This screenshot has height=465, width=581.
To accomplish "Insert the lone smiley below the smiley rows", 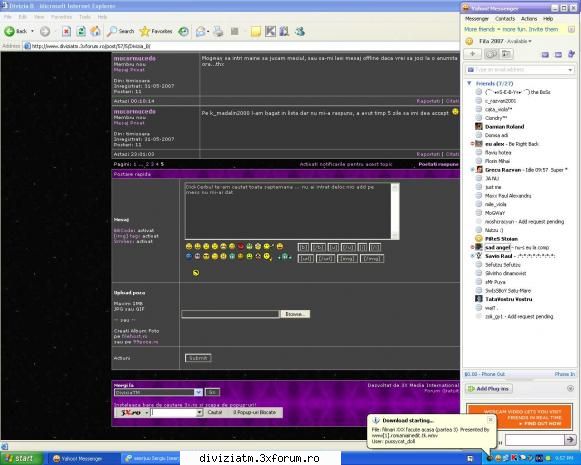I will [x=196, y=273].
